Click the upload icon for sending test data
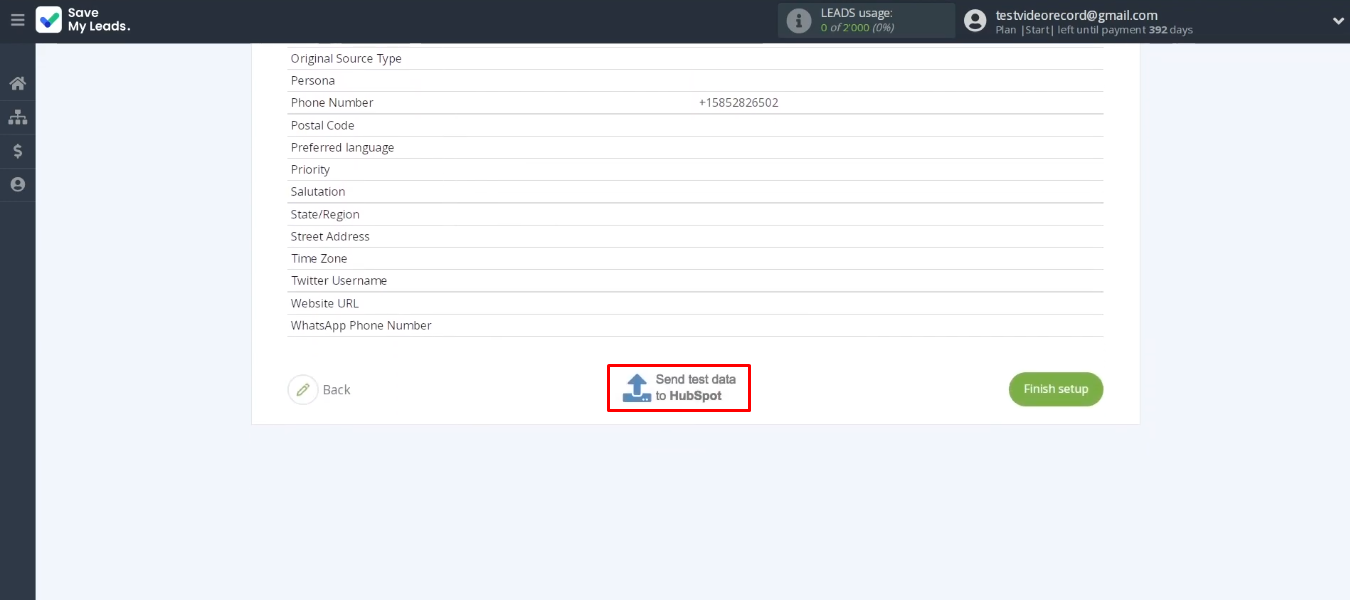Viewport: 1350px width, 600px height. click(637, 388)
